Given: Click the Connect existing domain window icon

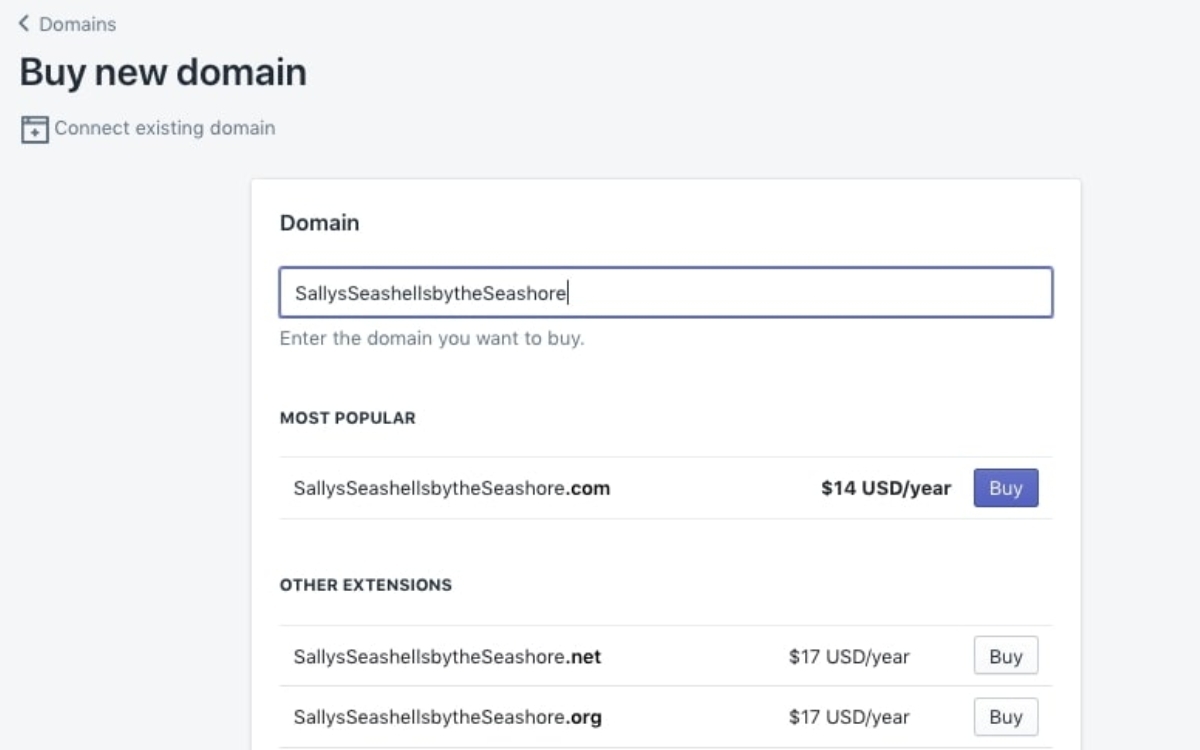Looking at the screenshot, I should coord(35,130).
